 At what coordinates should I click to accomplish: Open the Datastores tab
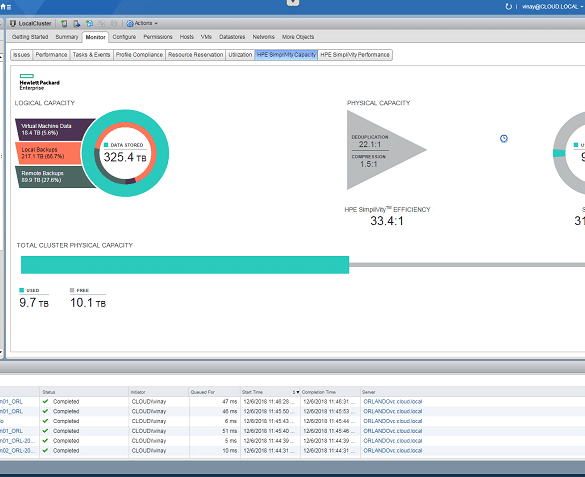pos(232,37)
